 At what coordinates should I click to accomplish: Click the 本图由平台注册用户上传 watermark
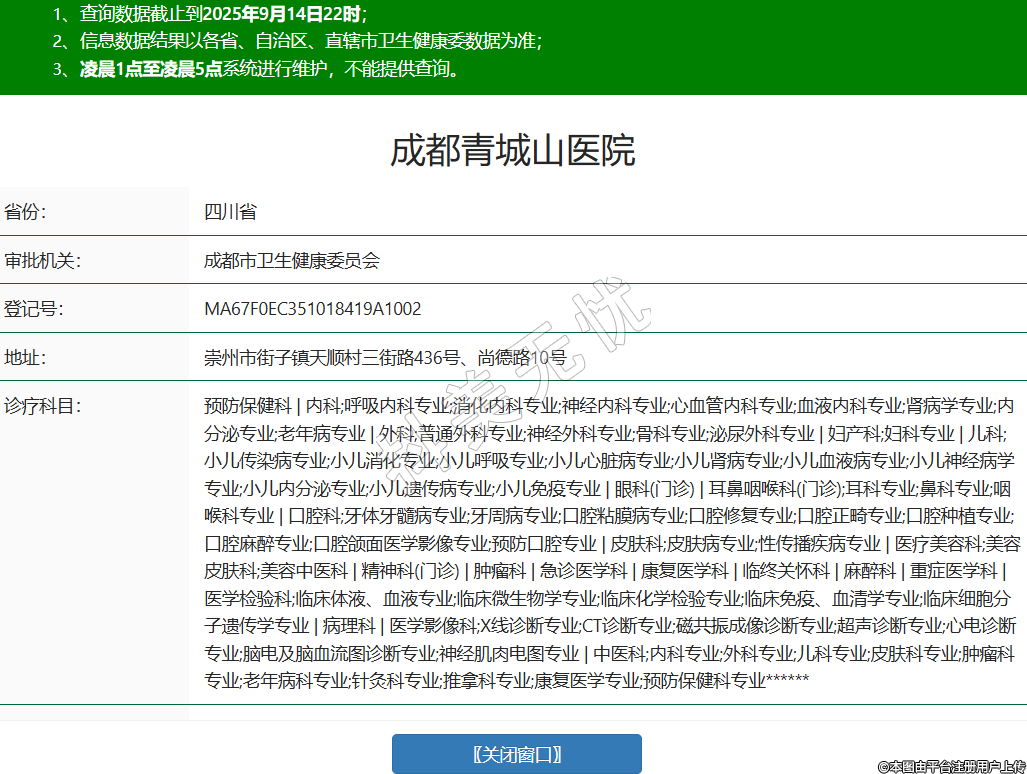point(951,766)
